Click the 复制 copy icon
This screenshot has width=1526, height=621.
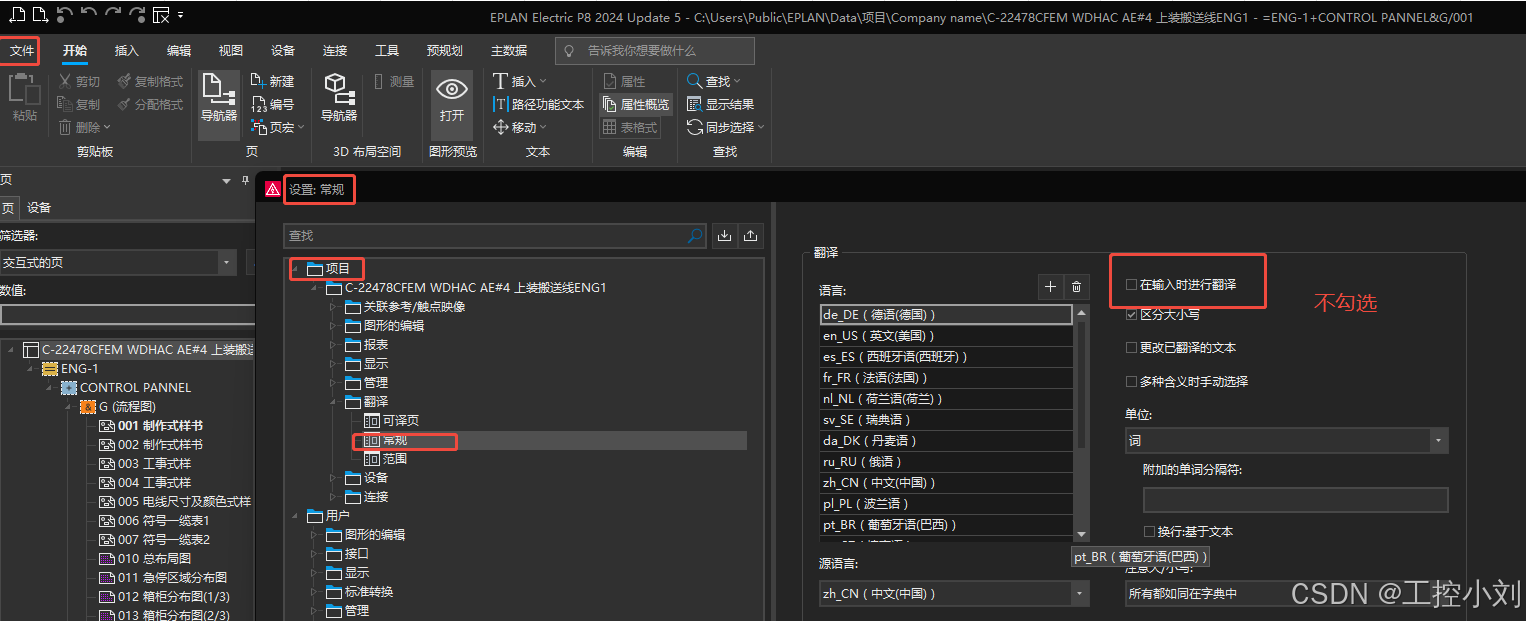point(65,104)
